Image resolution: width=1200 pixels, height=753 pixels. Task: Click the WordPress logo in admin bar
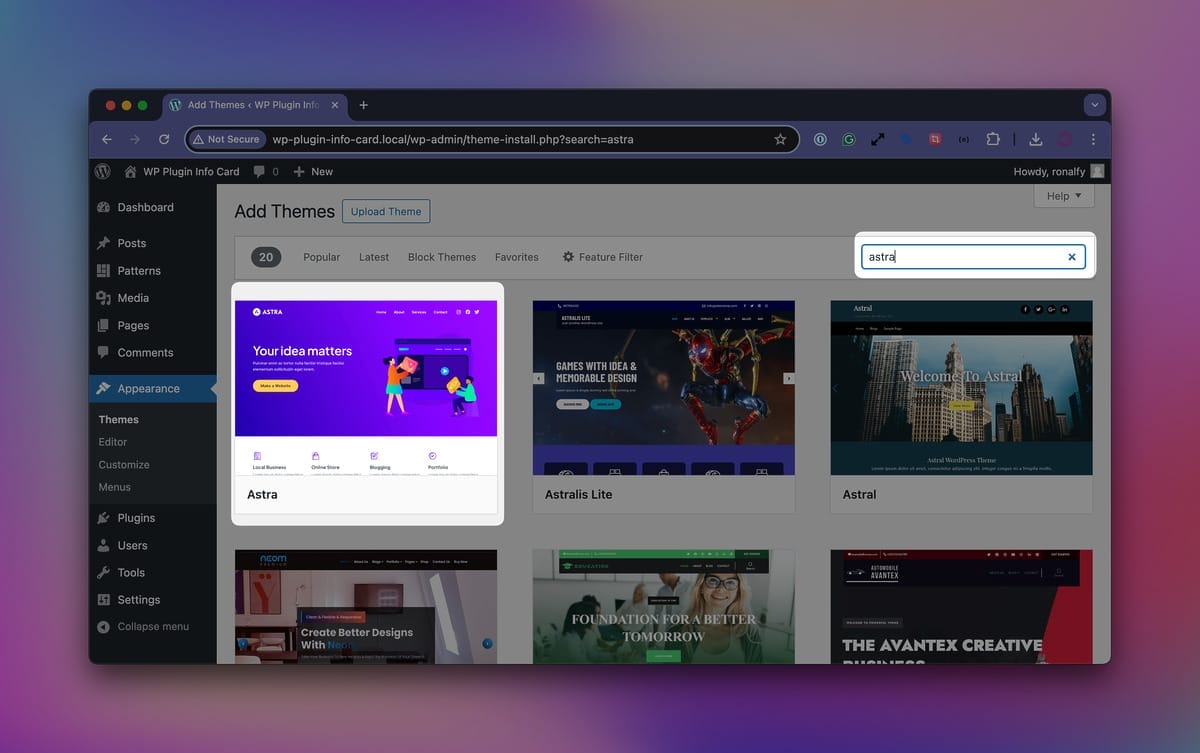[102, 171]
